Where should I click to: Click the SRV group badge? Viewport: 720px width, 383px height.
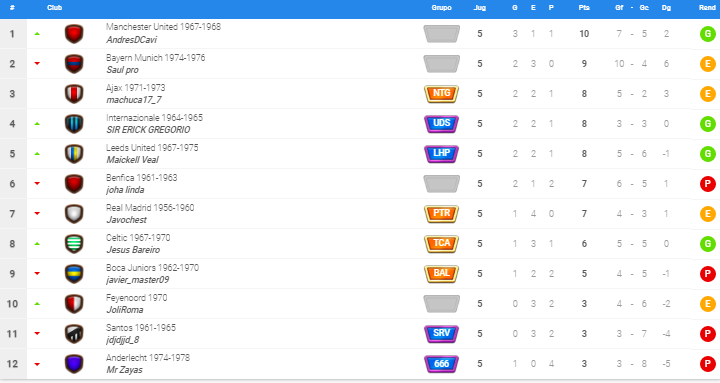point(441,333)
